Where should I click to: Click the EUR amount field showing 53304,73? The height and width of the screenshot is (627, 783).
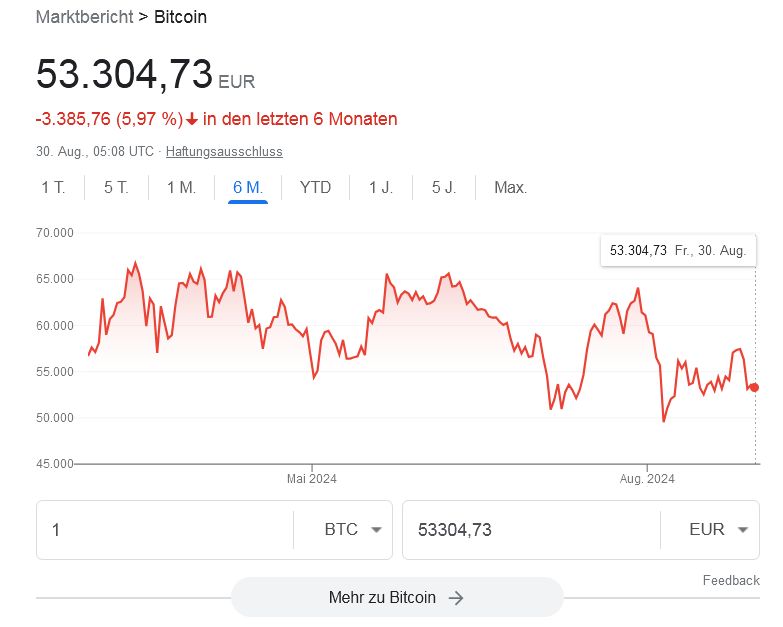530,530
